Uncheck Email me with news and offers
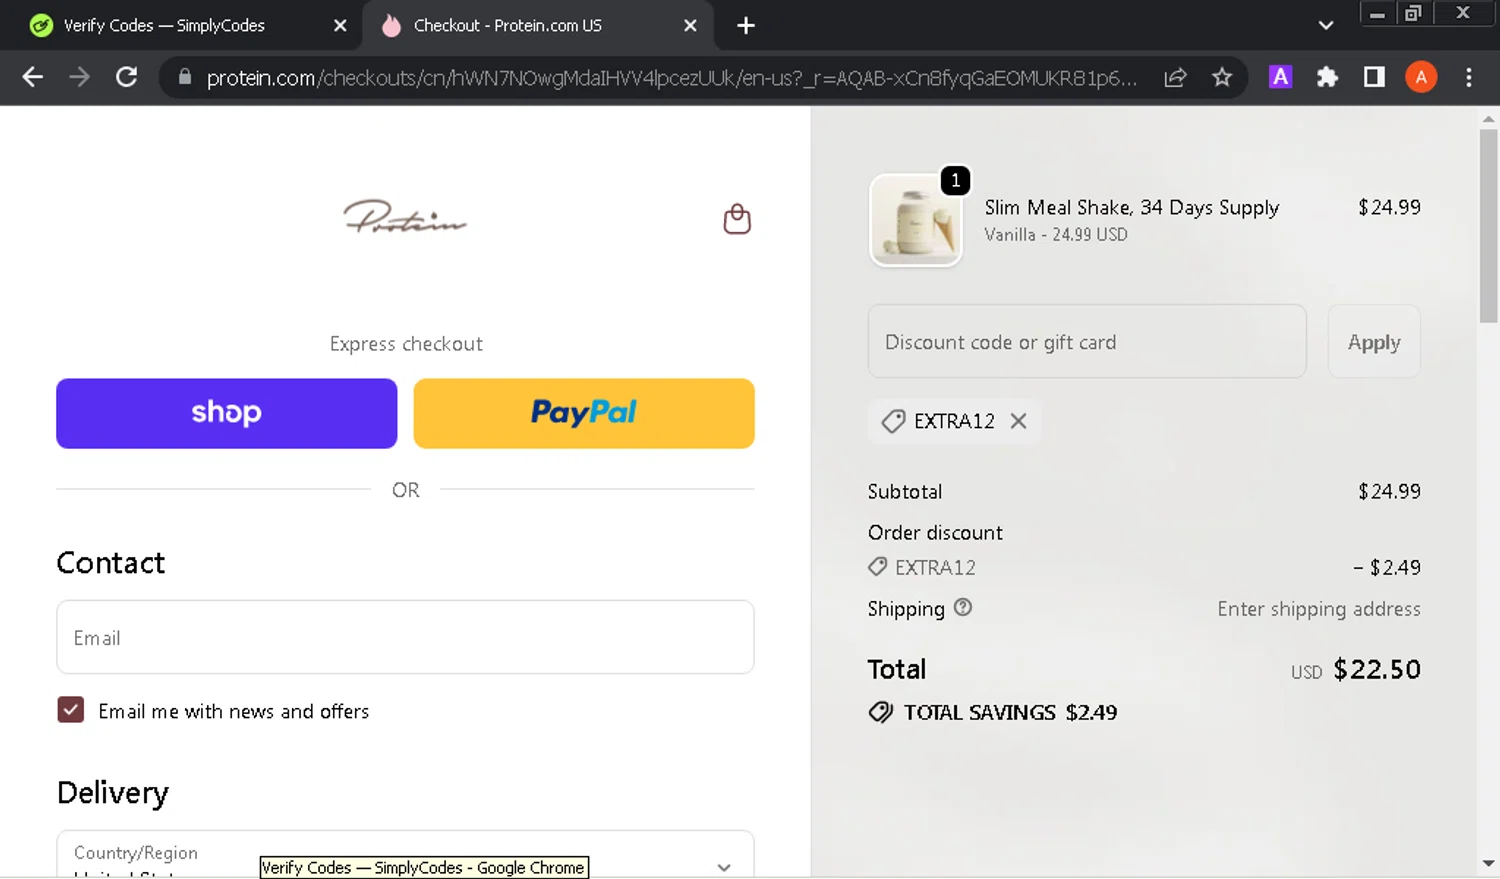 coord(71,710)
